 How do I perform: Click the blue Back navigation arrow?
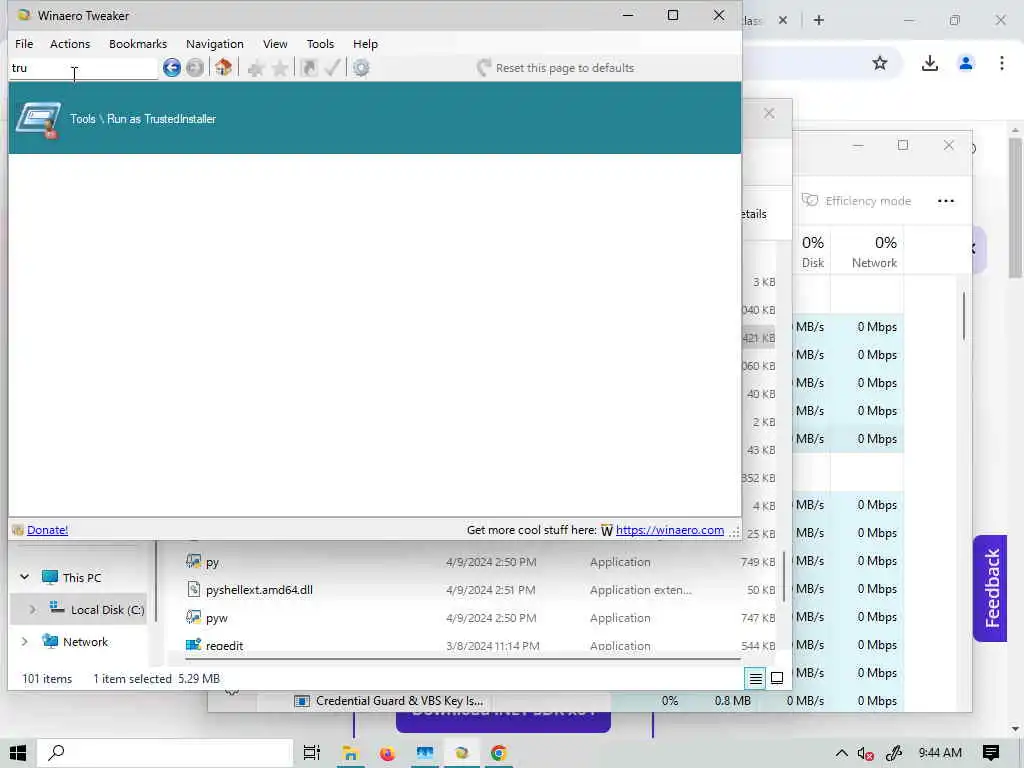tap(172, 67)
